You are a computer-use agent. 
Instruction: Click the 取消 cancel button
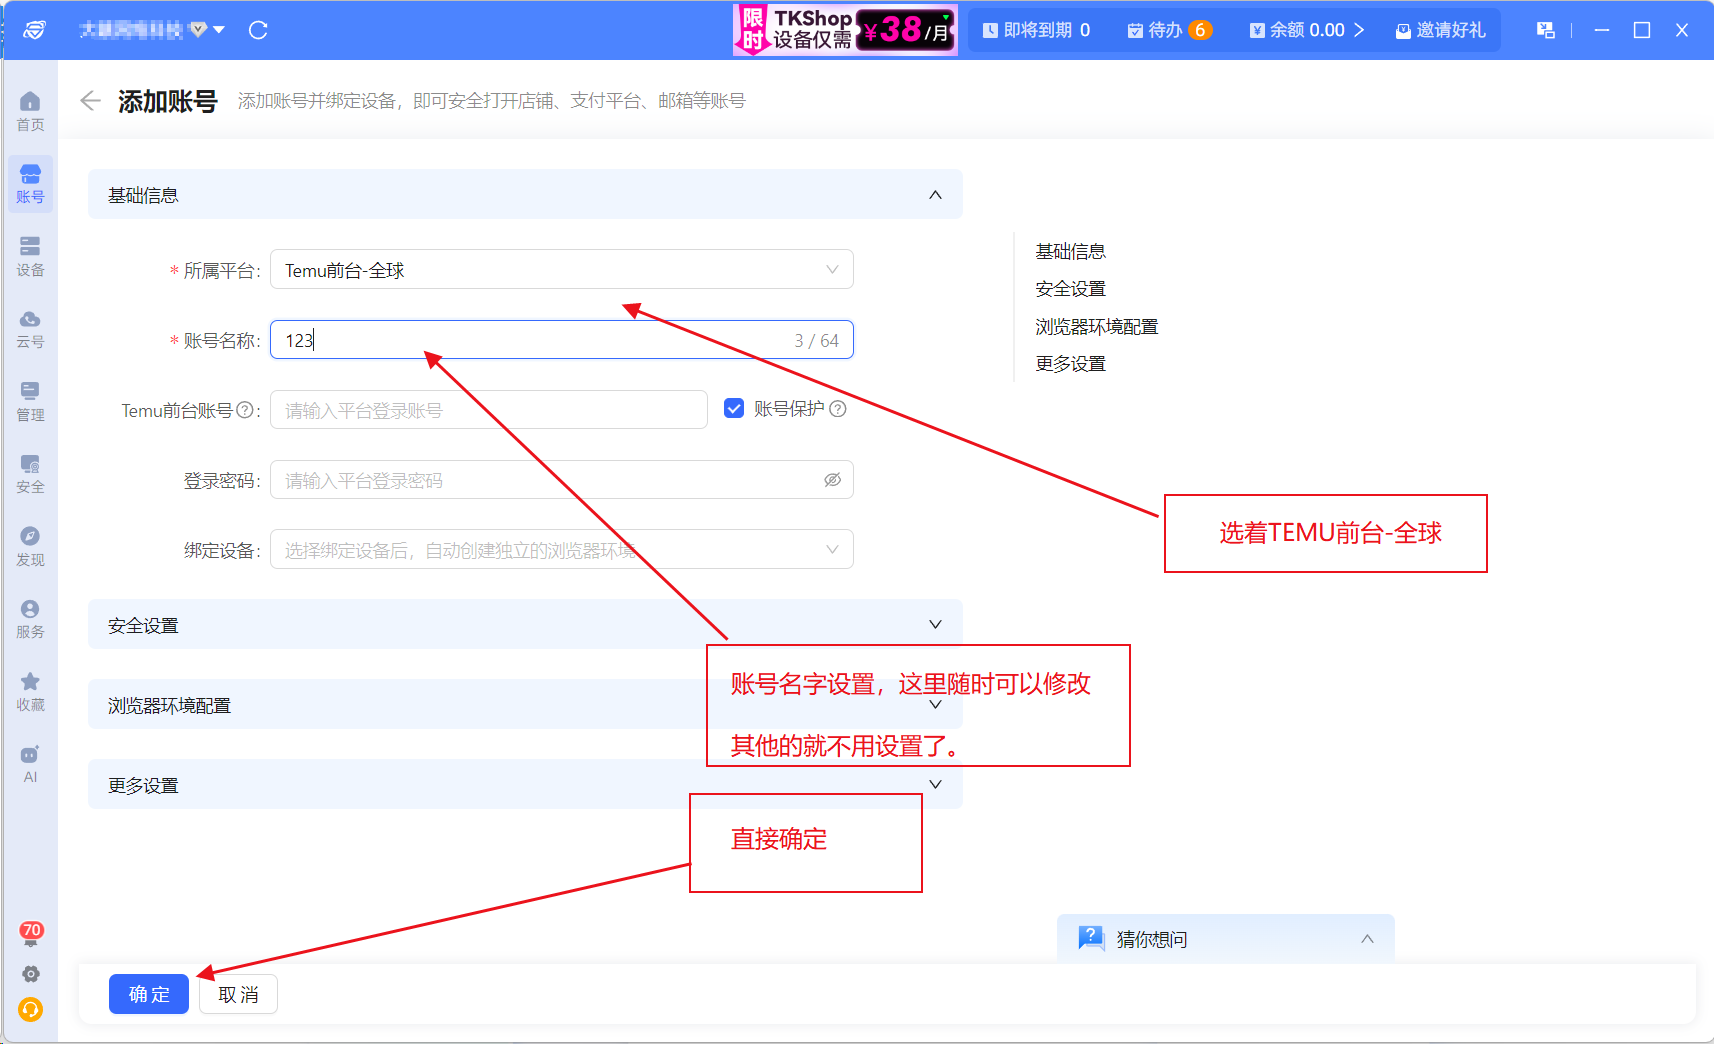pyautogui.click(x=238, y=994)
